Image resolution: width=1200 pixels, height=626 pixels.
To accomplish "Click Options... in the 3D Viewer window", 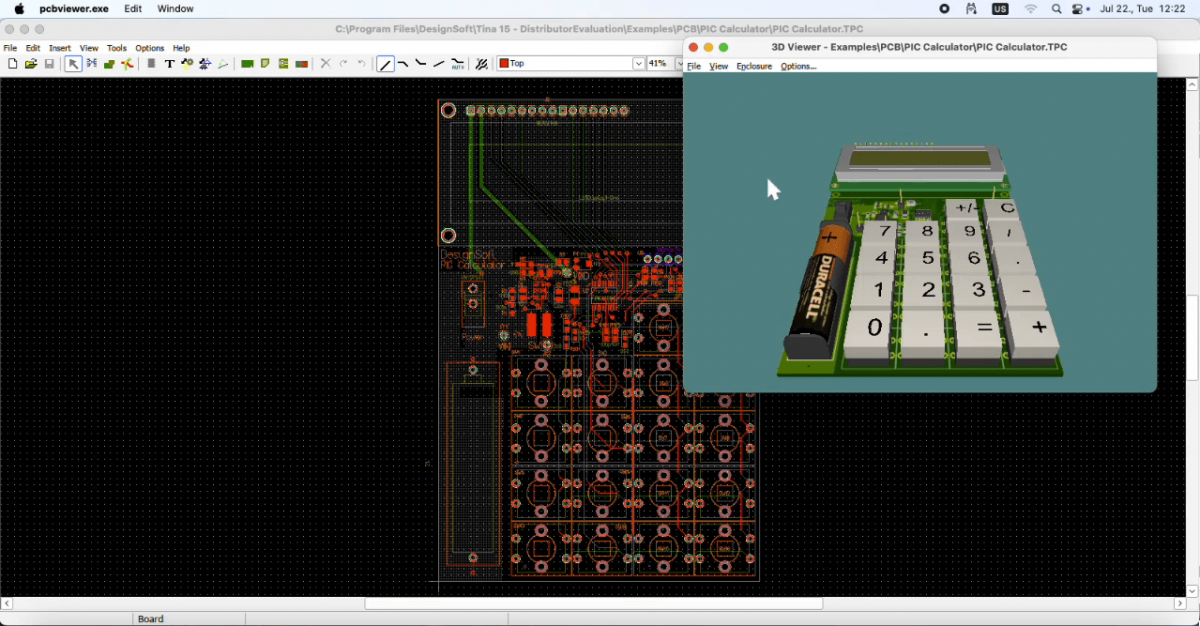I will click(x=797, y=66).
